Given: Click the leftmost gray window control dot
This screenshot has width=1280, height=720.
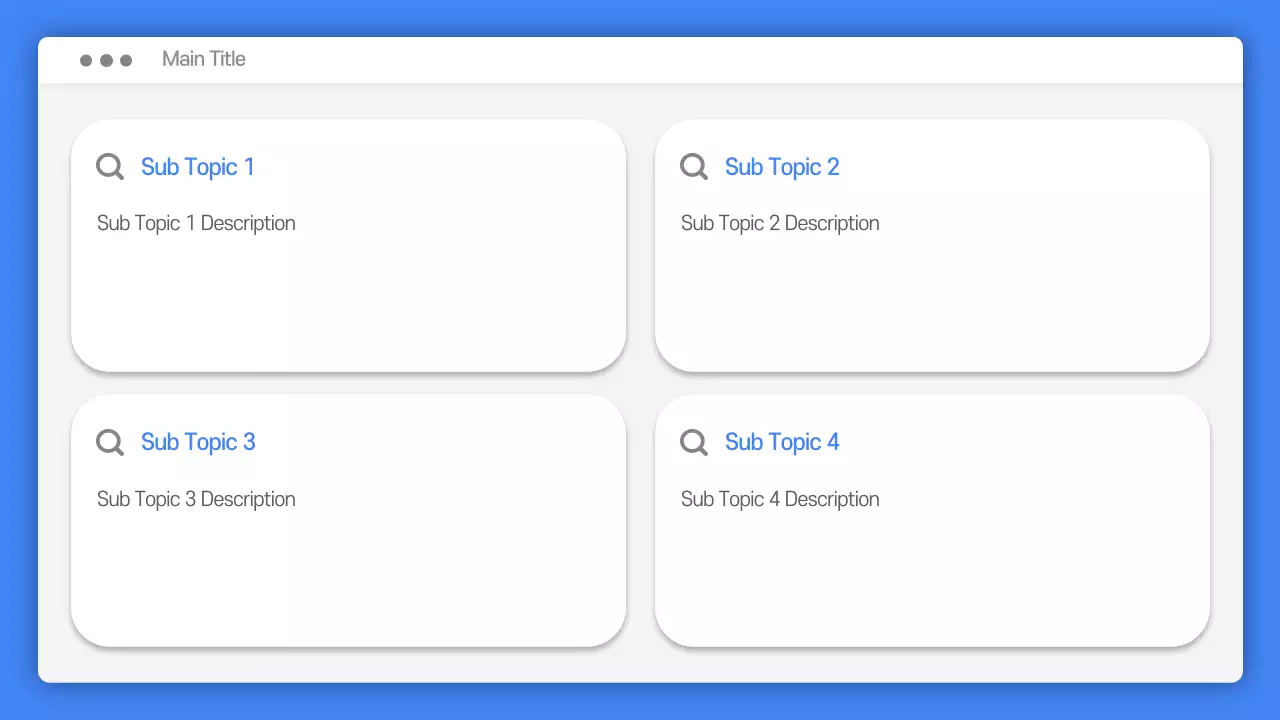Looking at the screenshot, I should click(x=86, y=60).
